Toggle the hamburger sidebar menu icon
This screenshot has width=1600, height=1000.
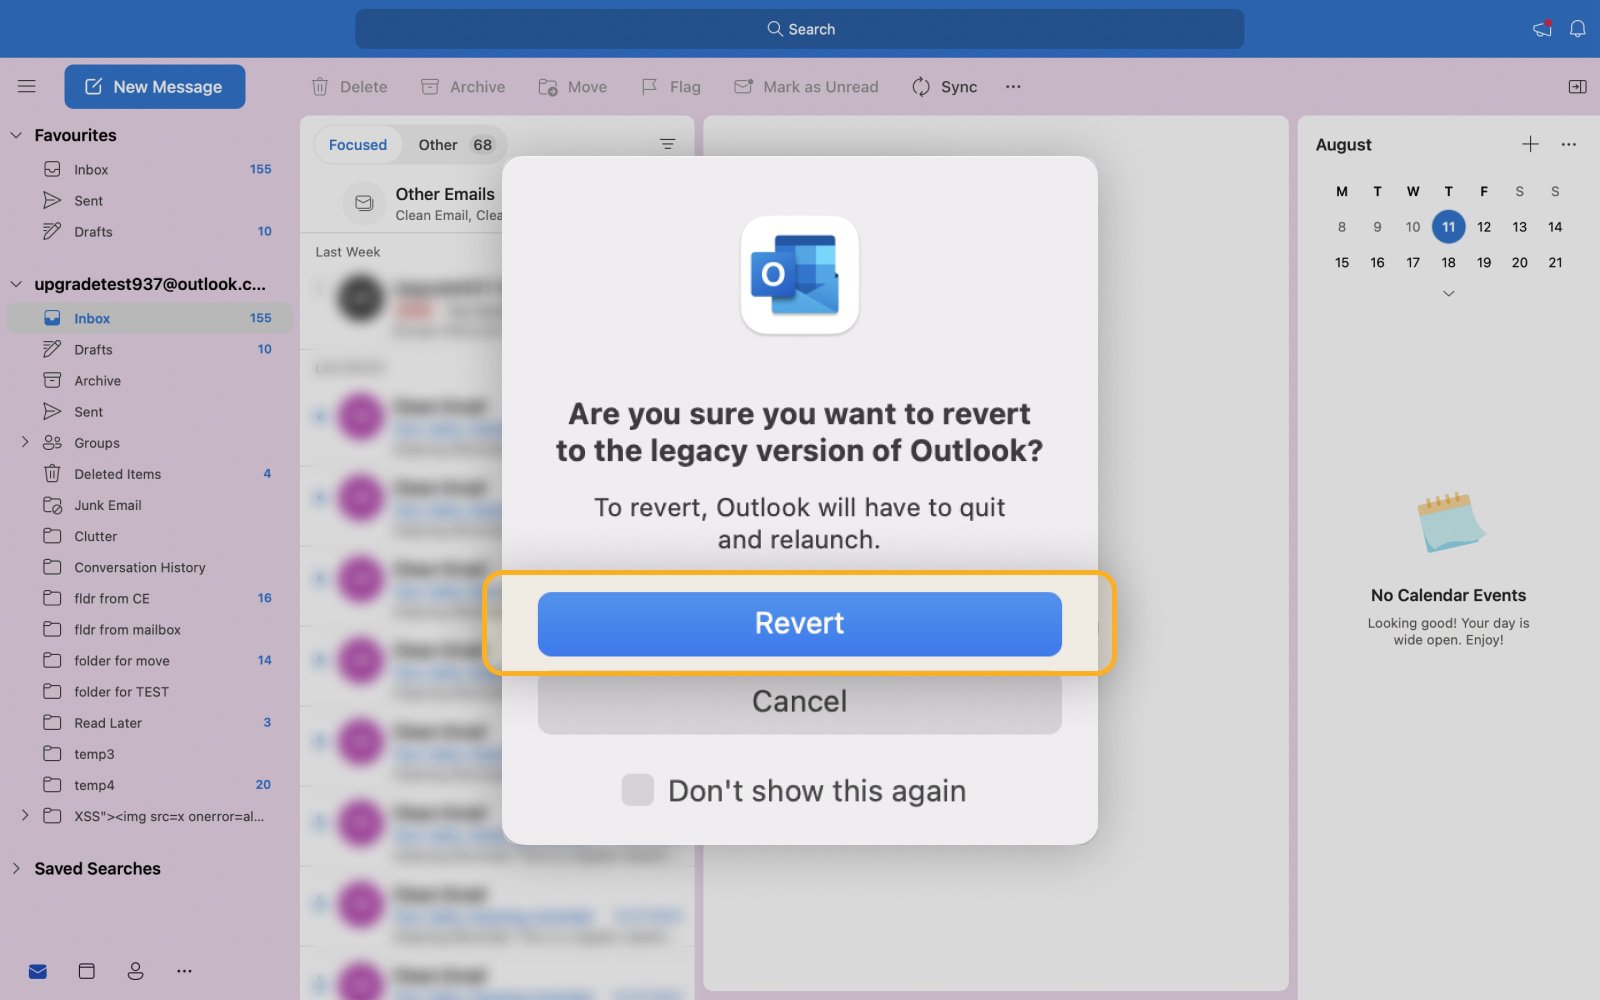27,87
